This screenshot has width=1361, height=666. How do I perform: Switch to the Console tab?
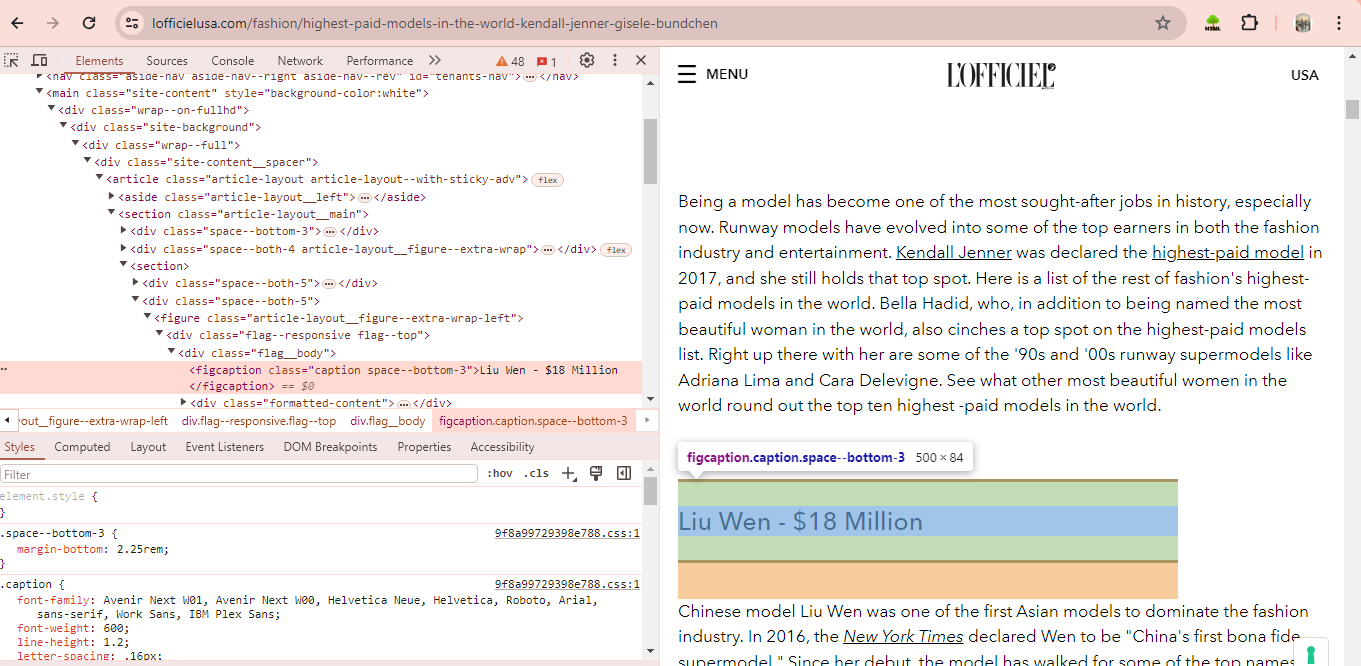click(x=232, y=61)
